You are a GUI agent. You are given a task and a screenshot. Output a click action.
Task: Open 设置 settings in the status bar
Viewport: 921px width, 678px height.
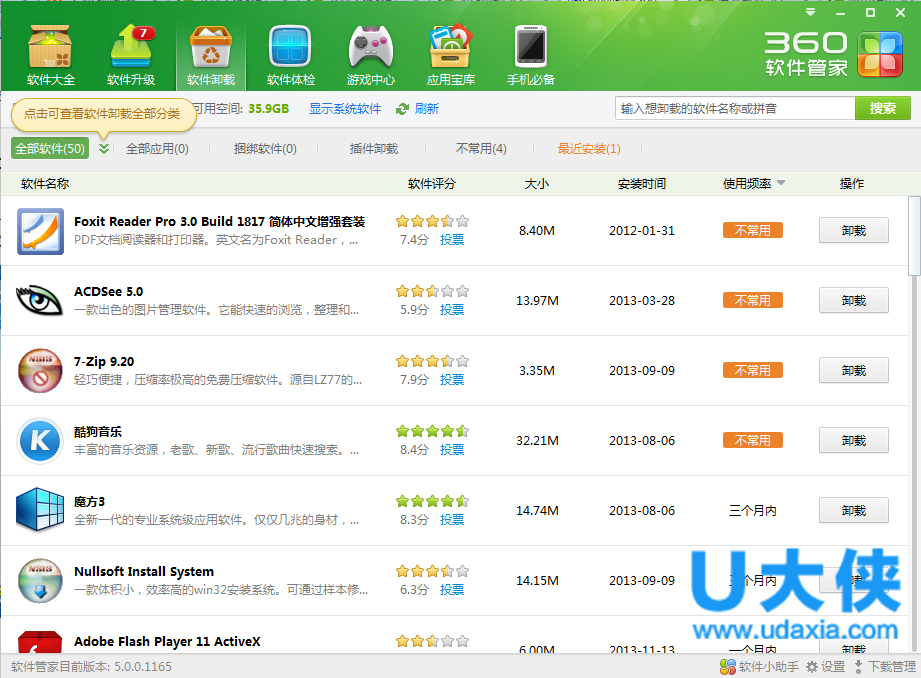tap(826, 667)
